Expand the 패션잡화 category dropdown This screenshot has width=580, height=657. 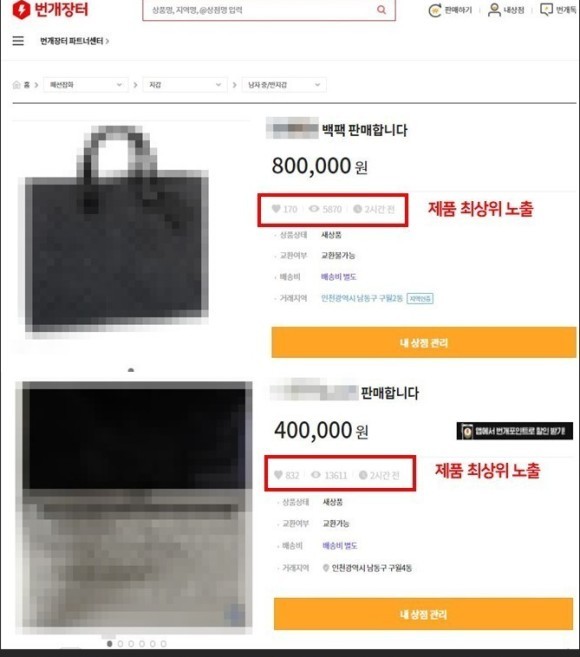pyautogui.click(x=86, y=85)
